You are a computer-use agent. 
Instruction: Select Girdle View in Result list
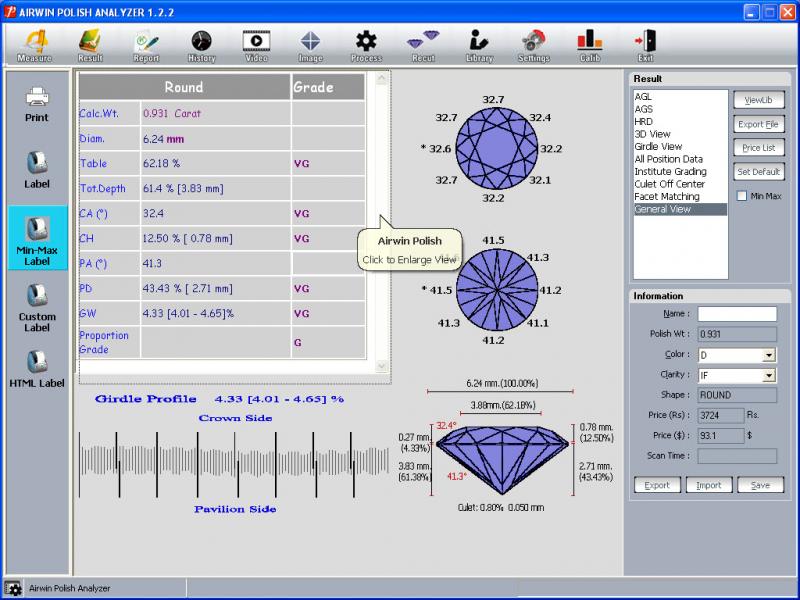(658, 146)
